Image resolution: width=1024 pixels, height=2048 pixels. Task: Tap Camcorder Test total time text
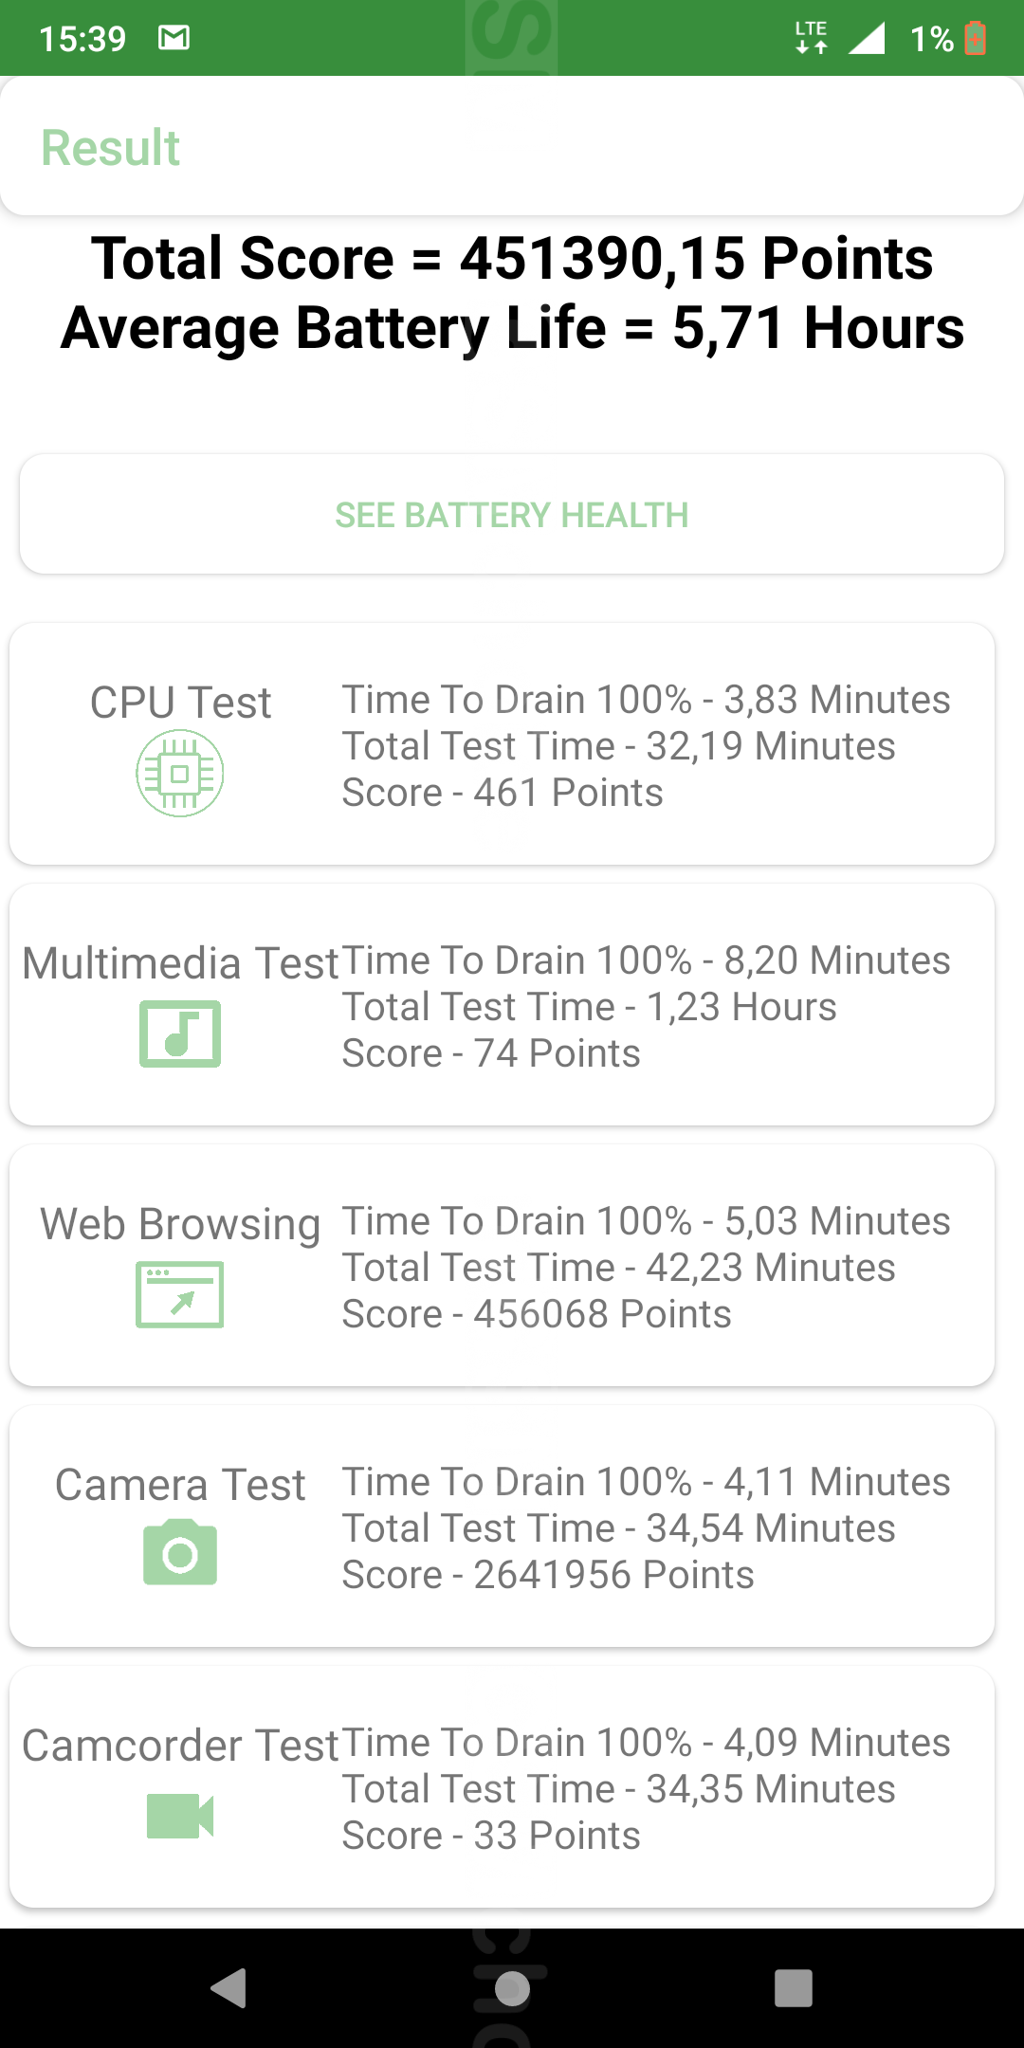point(618,1789)
